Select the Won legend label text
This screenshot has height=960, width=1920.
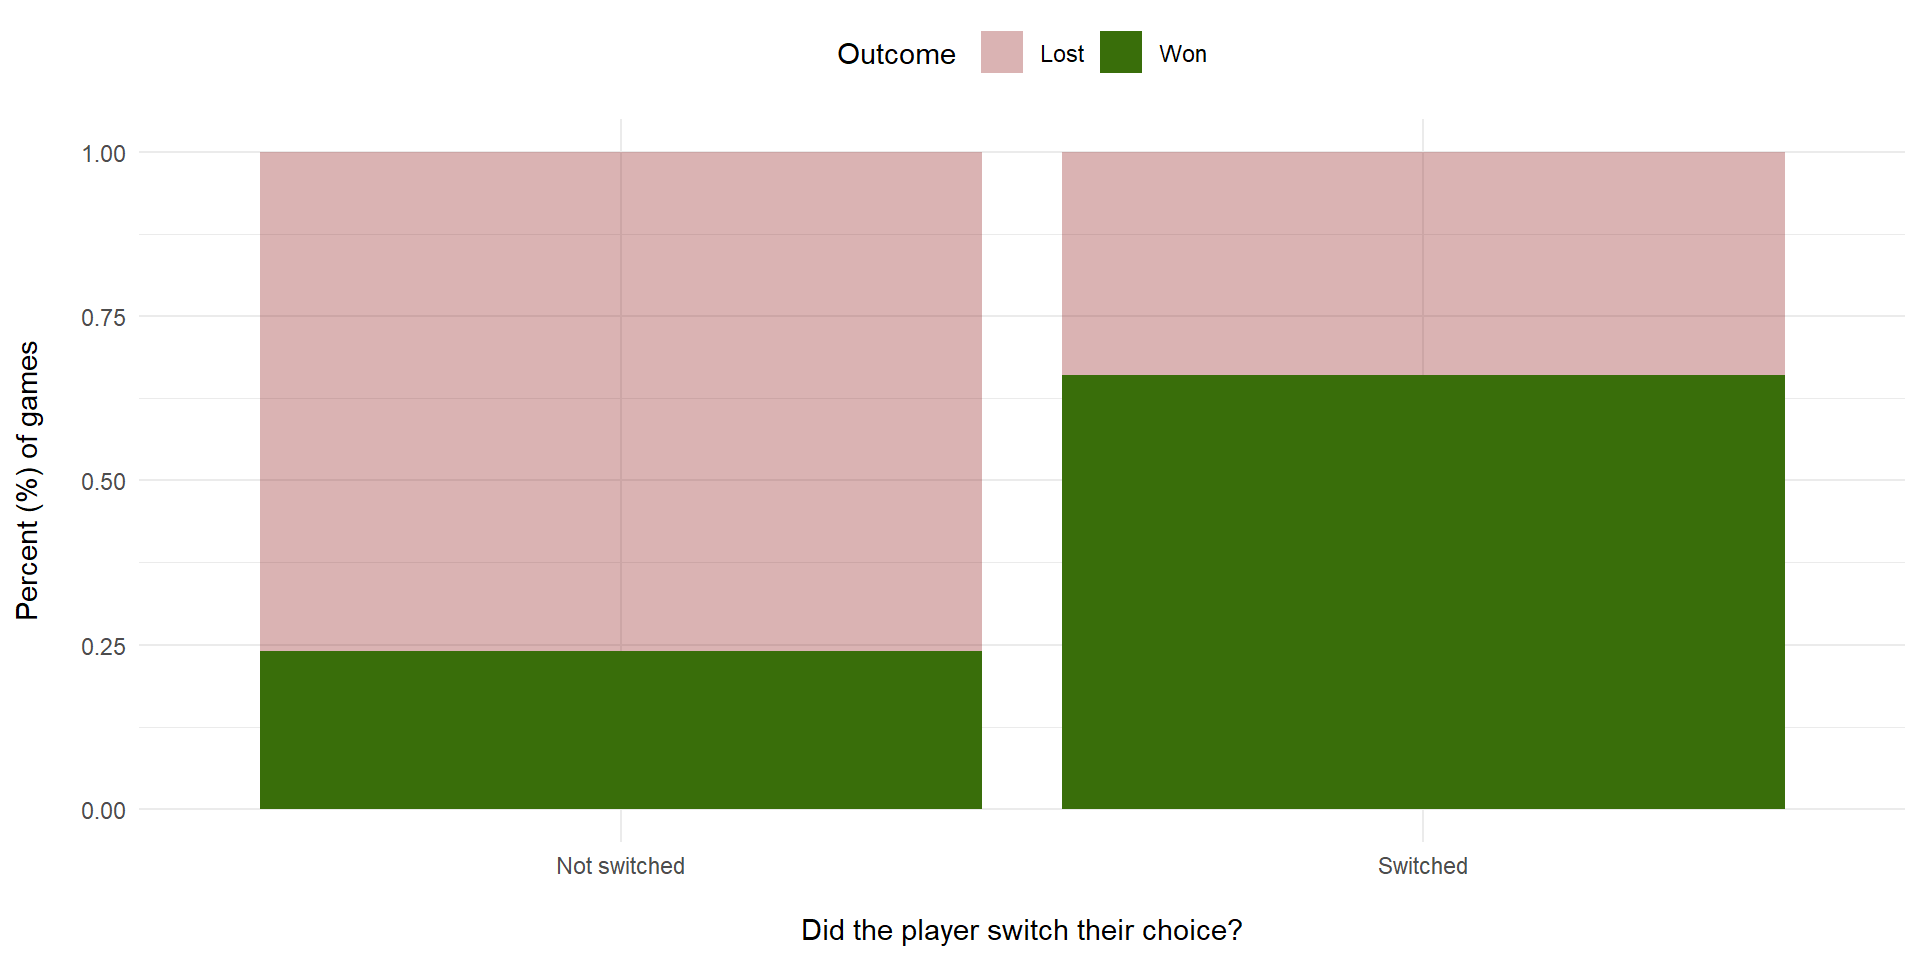[1182, 54]
